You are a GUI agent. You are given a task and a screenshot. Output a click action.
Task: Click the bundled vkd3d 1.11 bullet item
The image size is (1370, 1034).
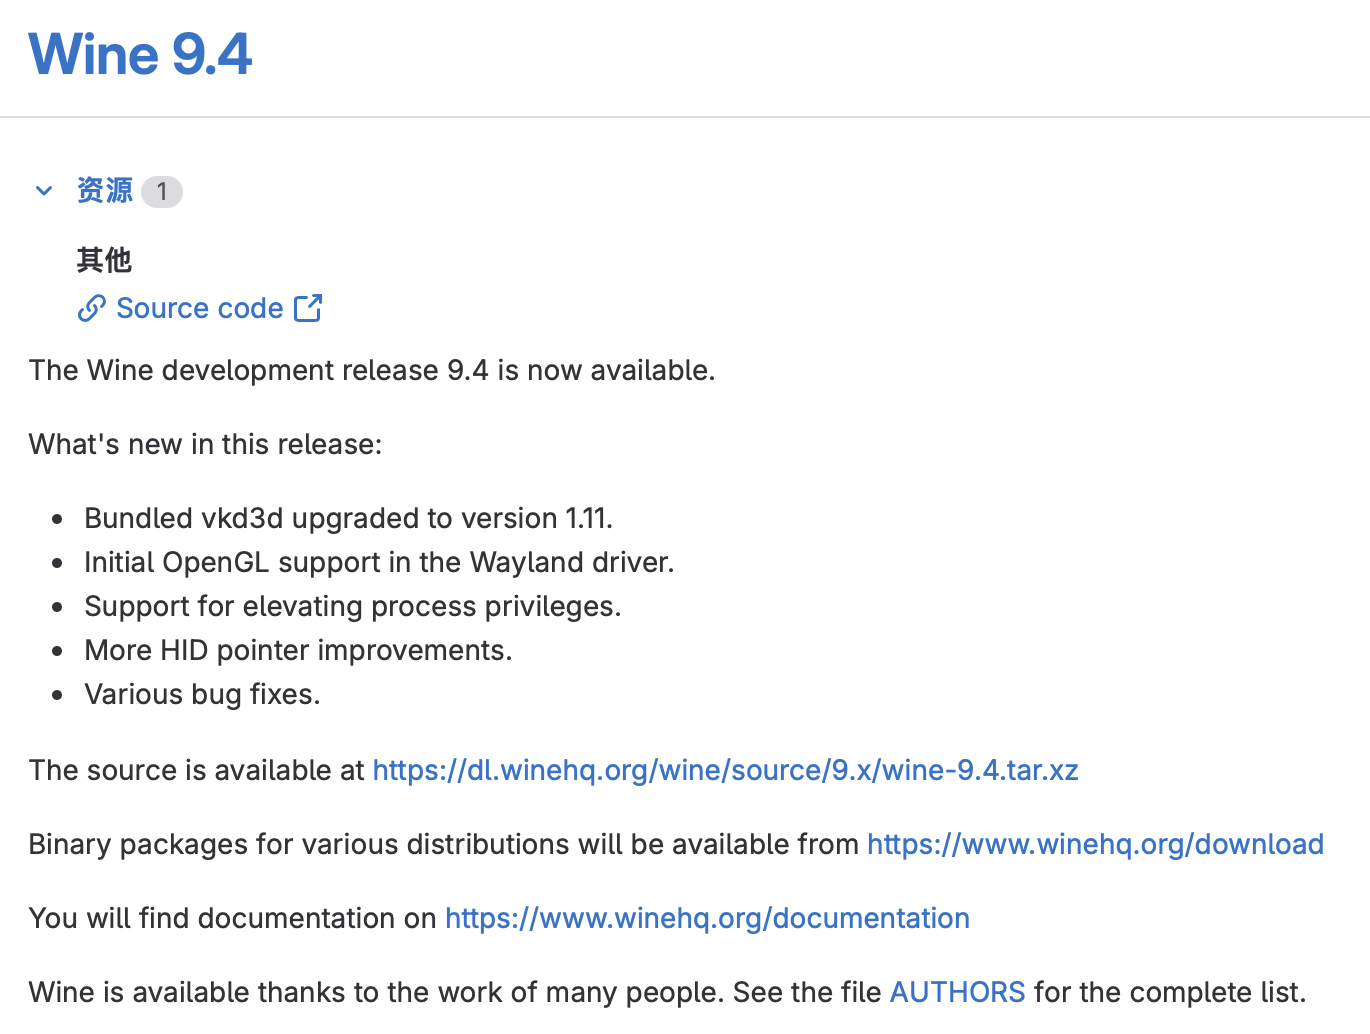point(348,518)
